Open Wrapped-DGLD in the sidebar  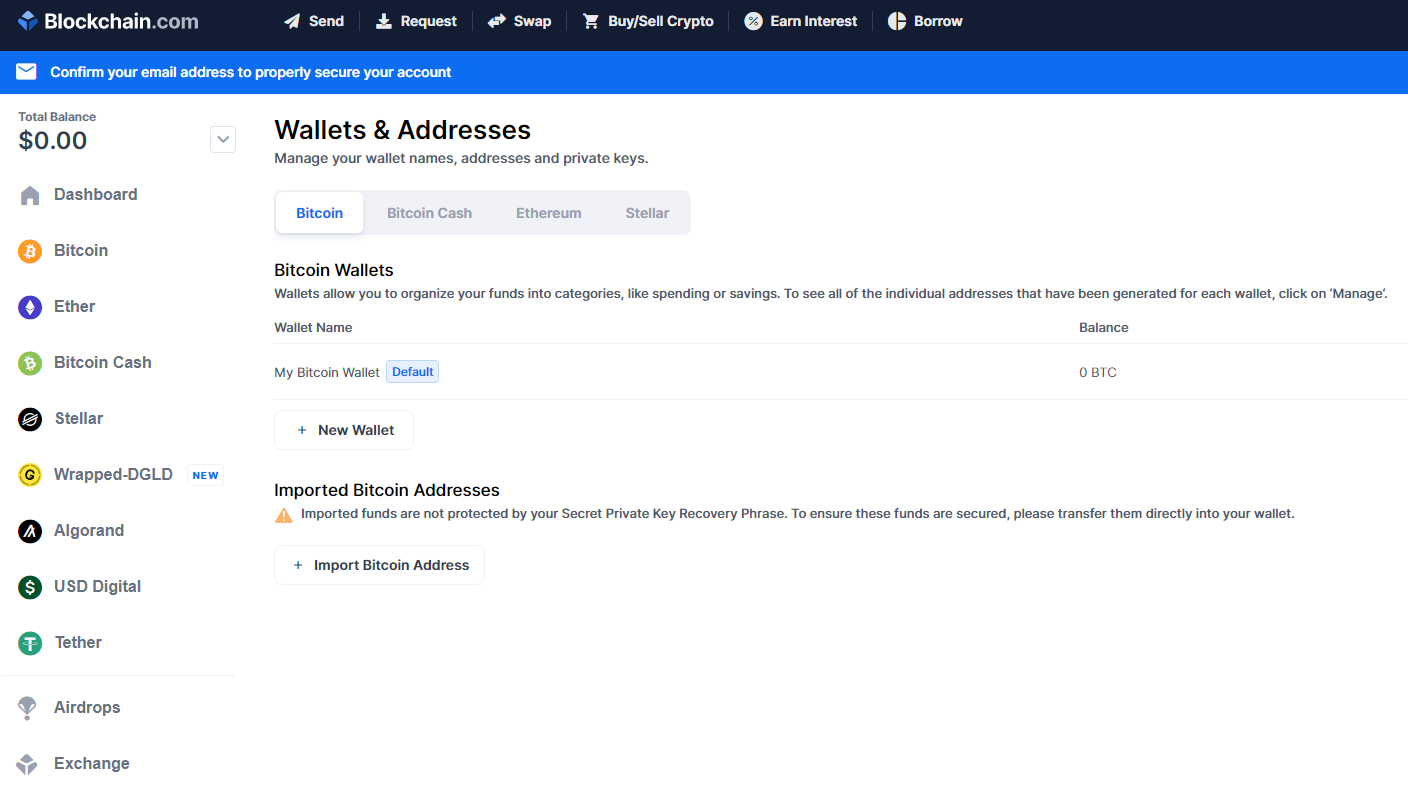pos(113,475)
